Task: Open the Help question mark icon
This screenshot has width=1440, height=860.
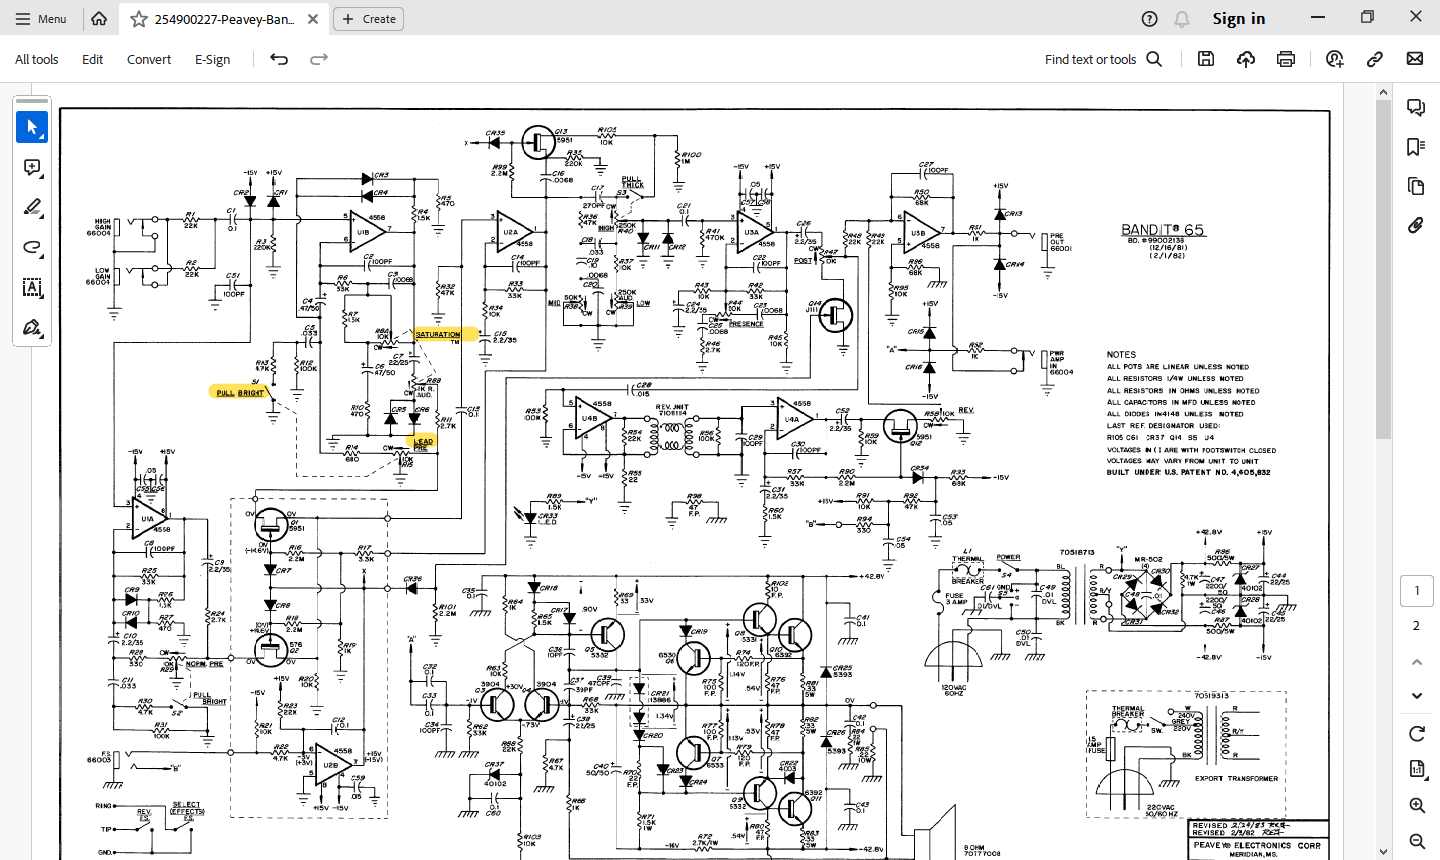Action: click(1150, 19)
